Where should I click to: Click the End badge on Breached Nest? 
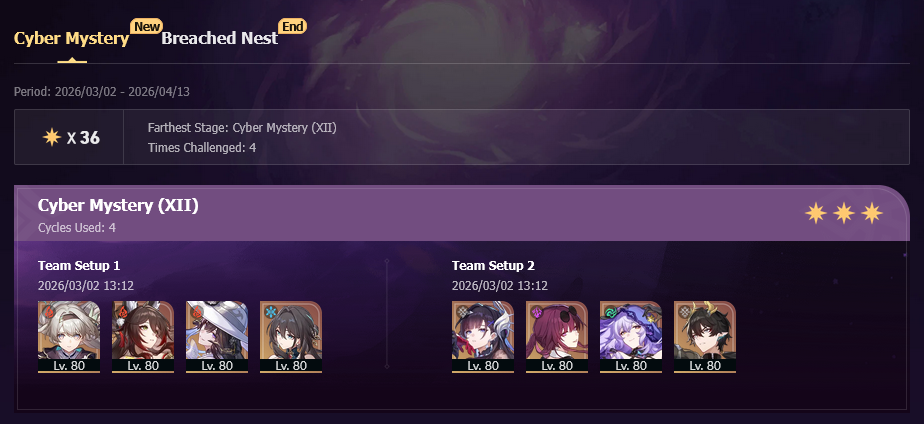click(x=293, y=26)
